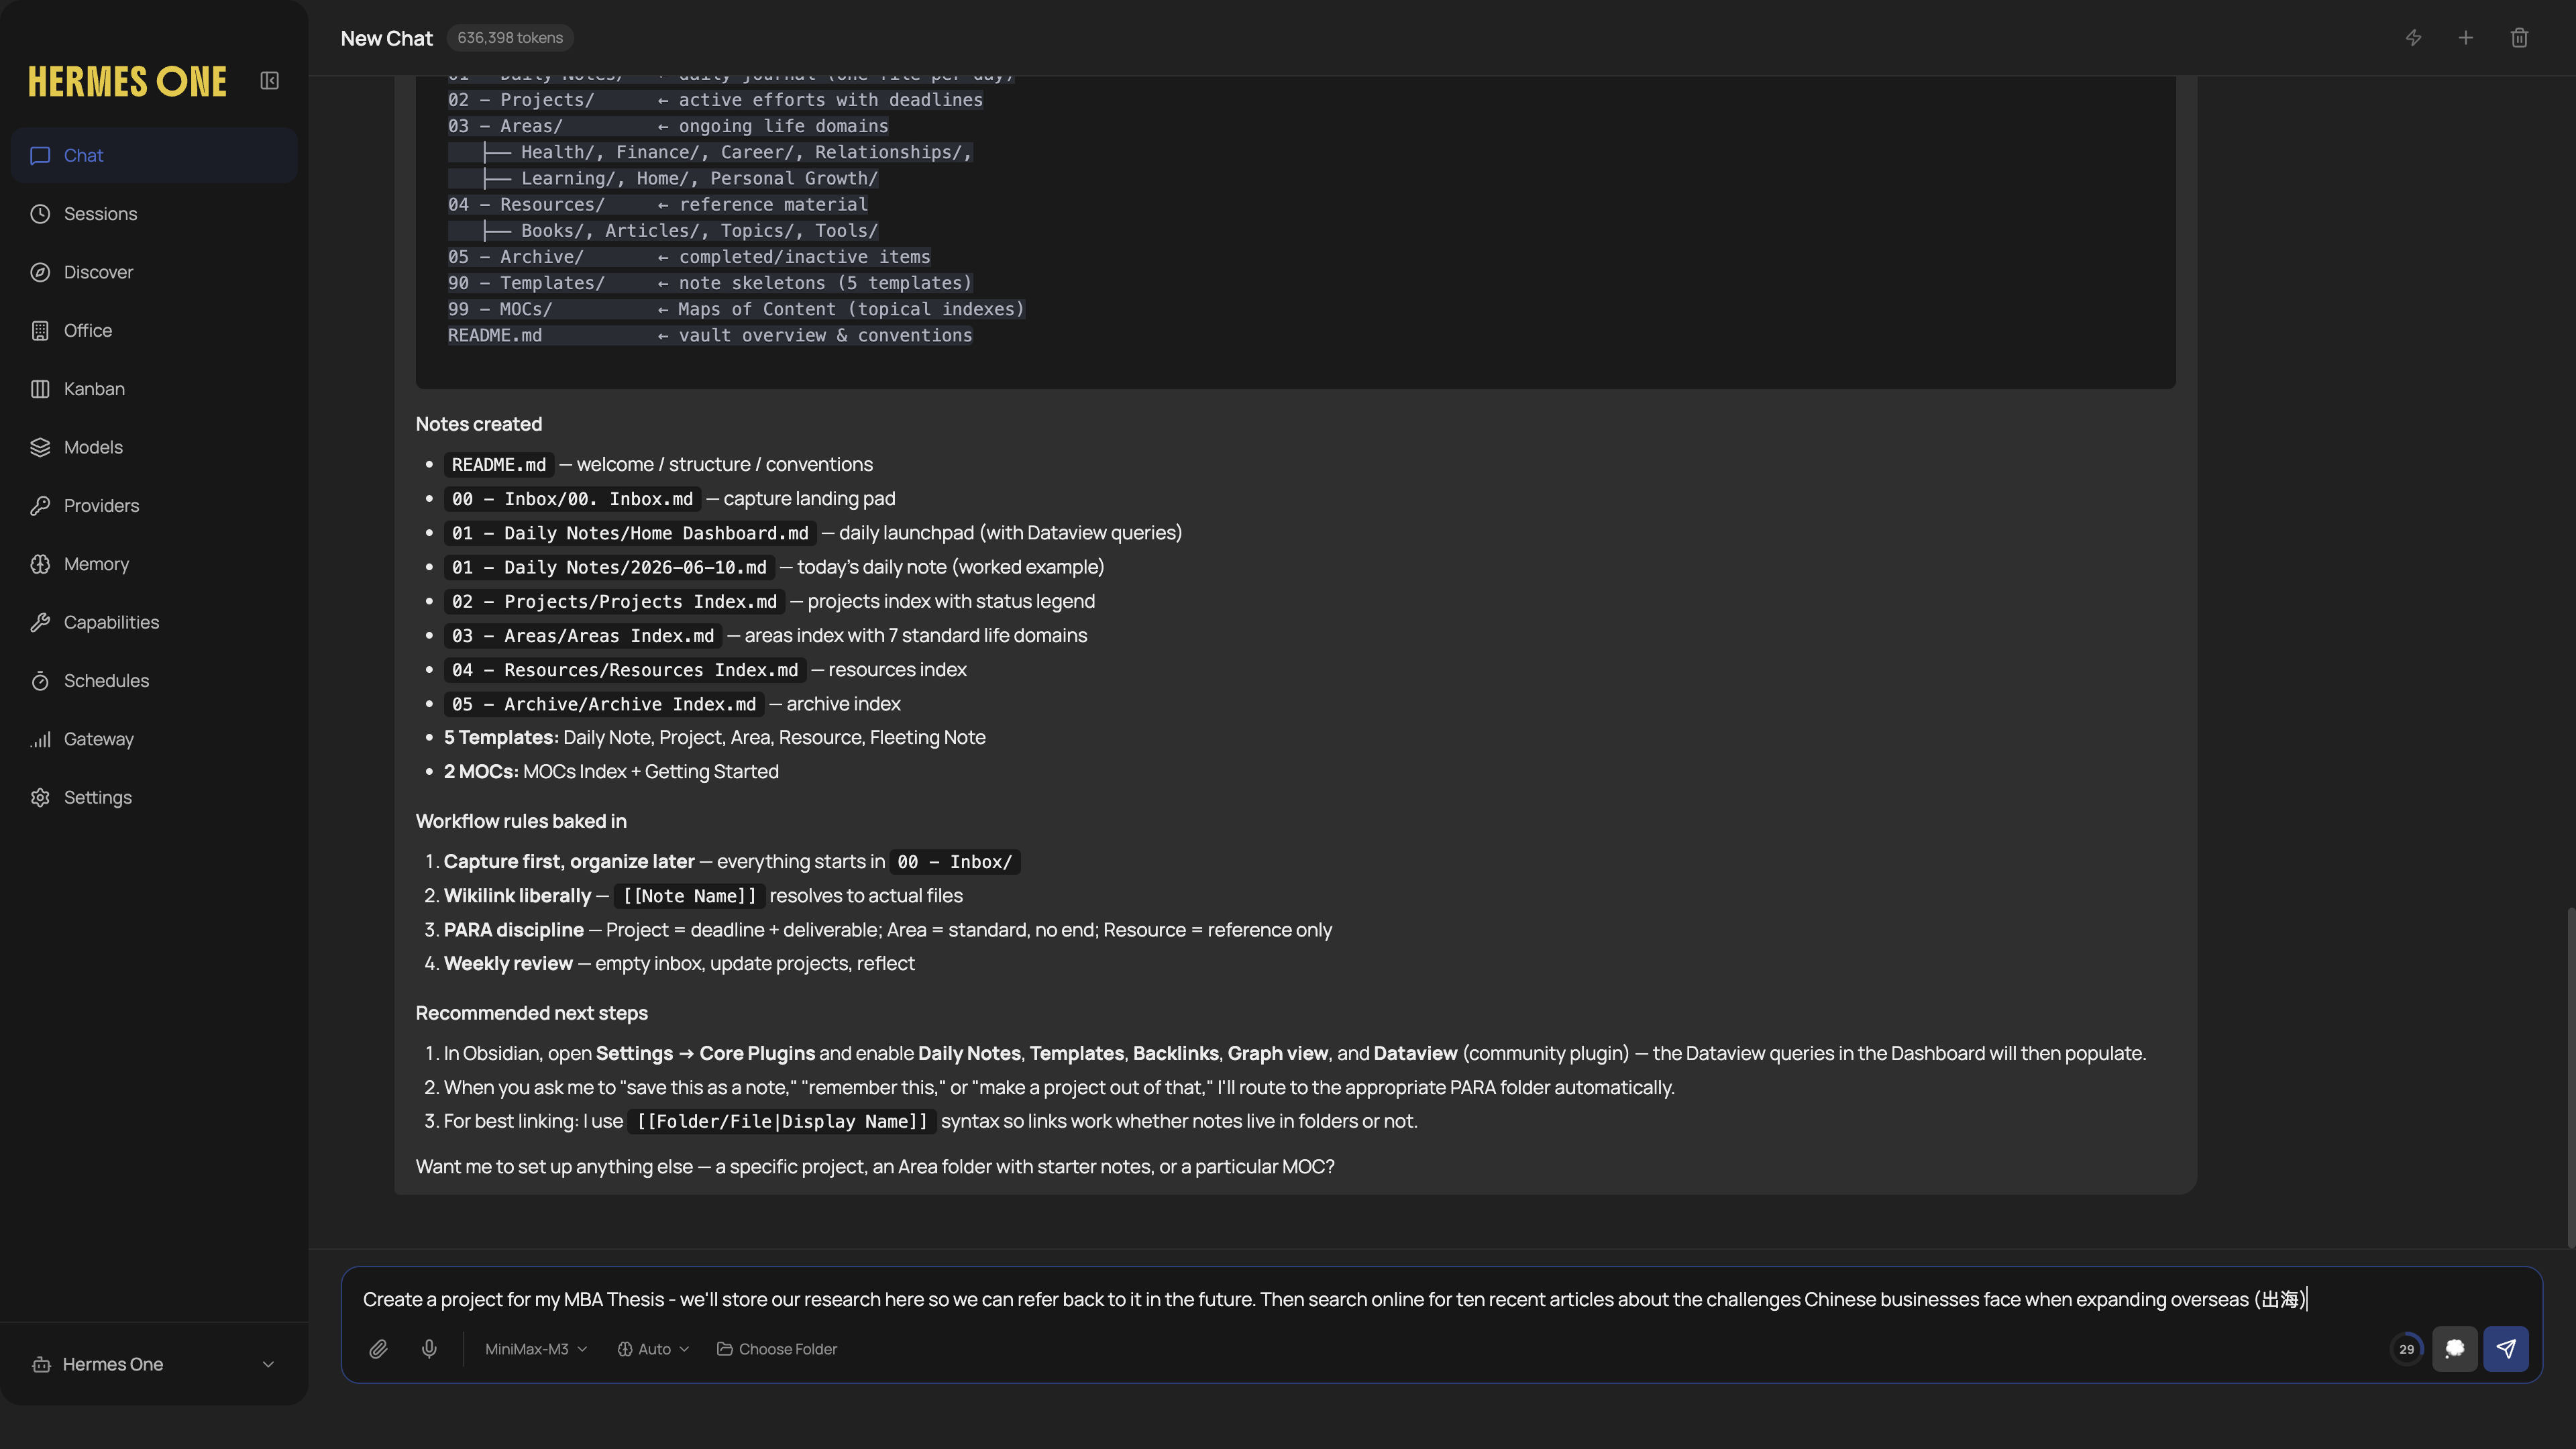
Task: Click the [[Folder/File|Display Name]] code label
Action: pyautogui.click(x=783, y=1121)
